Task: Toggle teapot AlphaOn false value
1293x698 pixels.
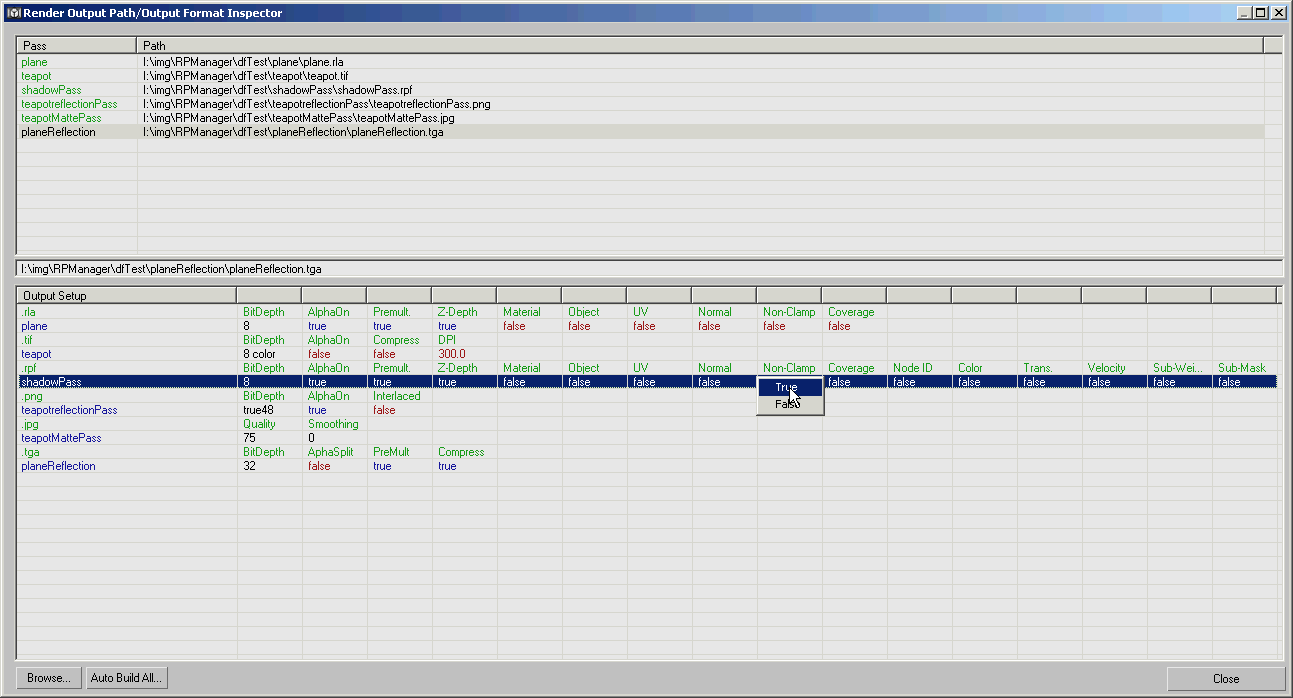Action: tap(319, 354)
